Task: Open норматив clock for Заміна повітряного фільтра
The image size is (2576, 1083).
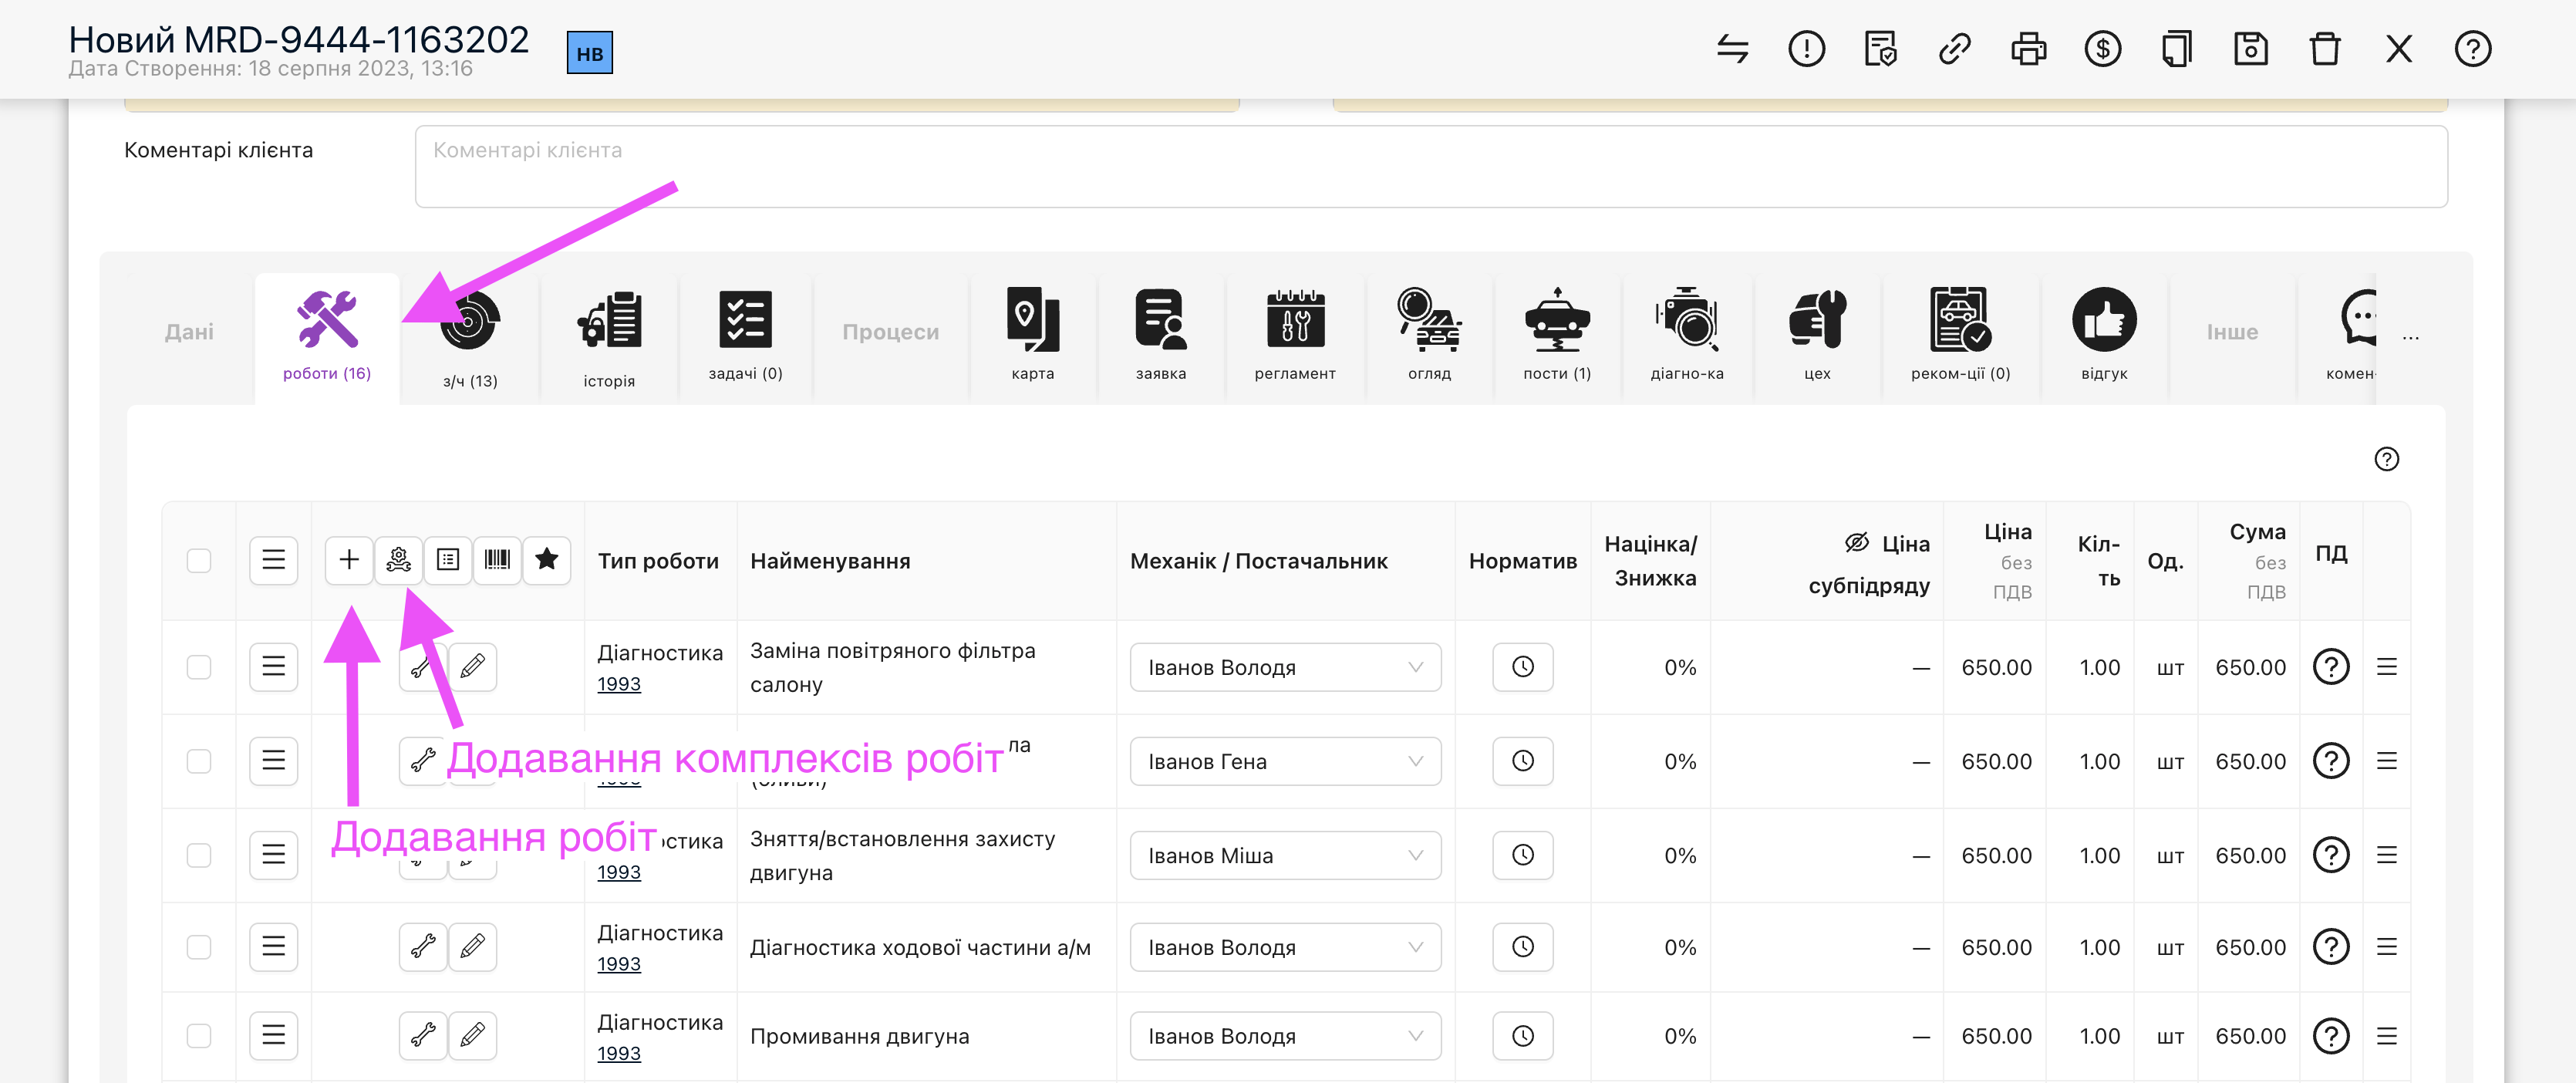Action: click(x=1522, y=667)
